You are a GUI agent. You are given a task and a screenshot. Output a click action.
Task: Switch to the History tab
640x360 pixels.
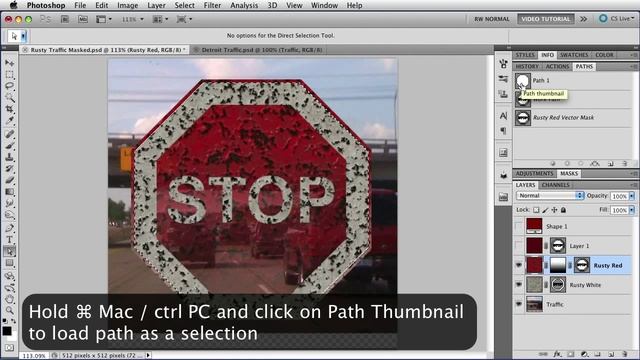click(x=527, y=67)
